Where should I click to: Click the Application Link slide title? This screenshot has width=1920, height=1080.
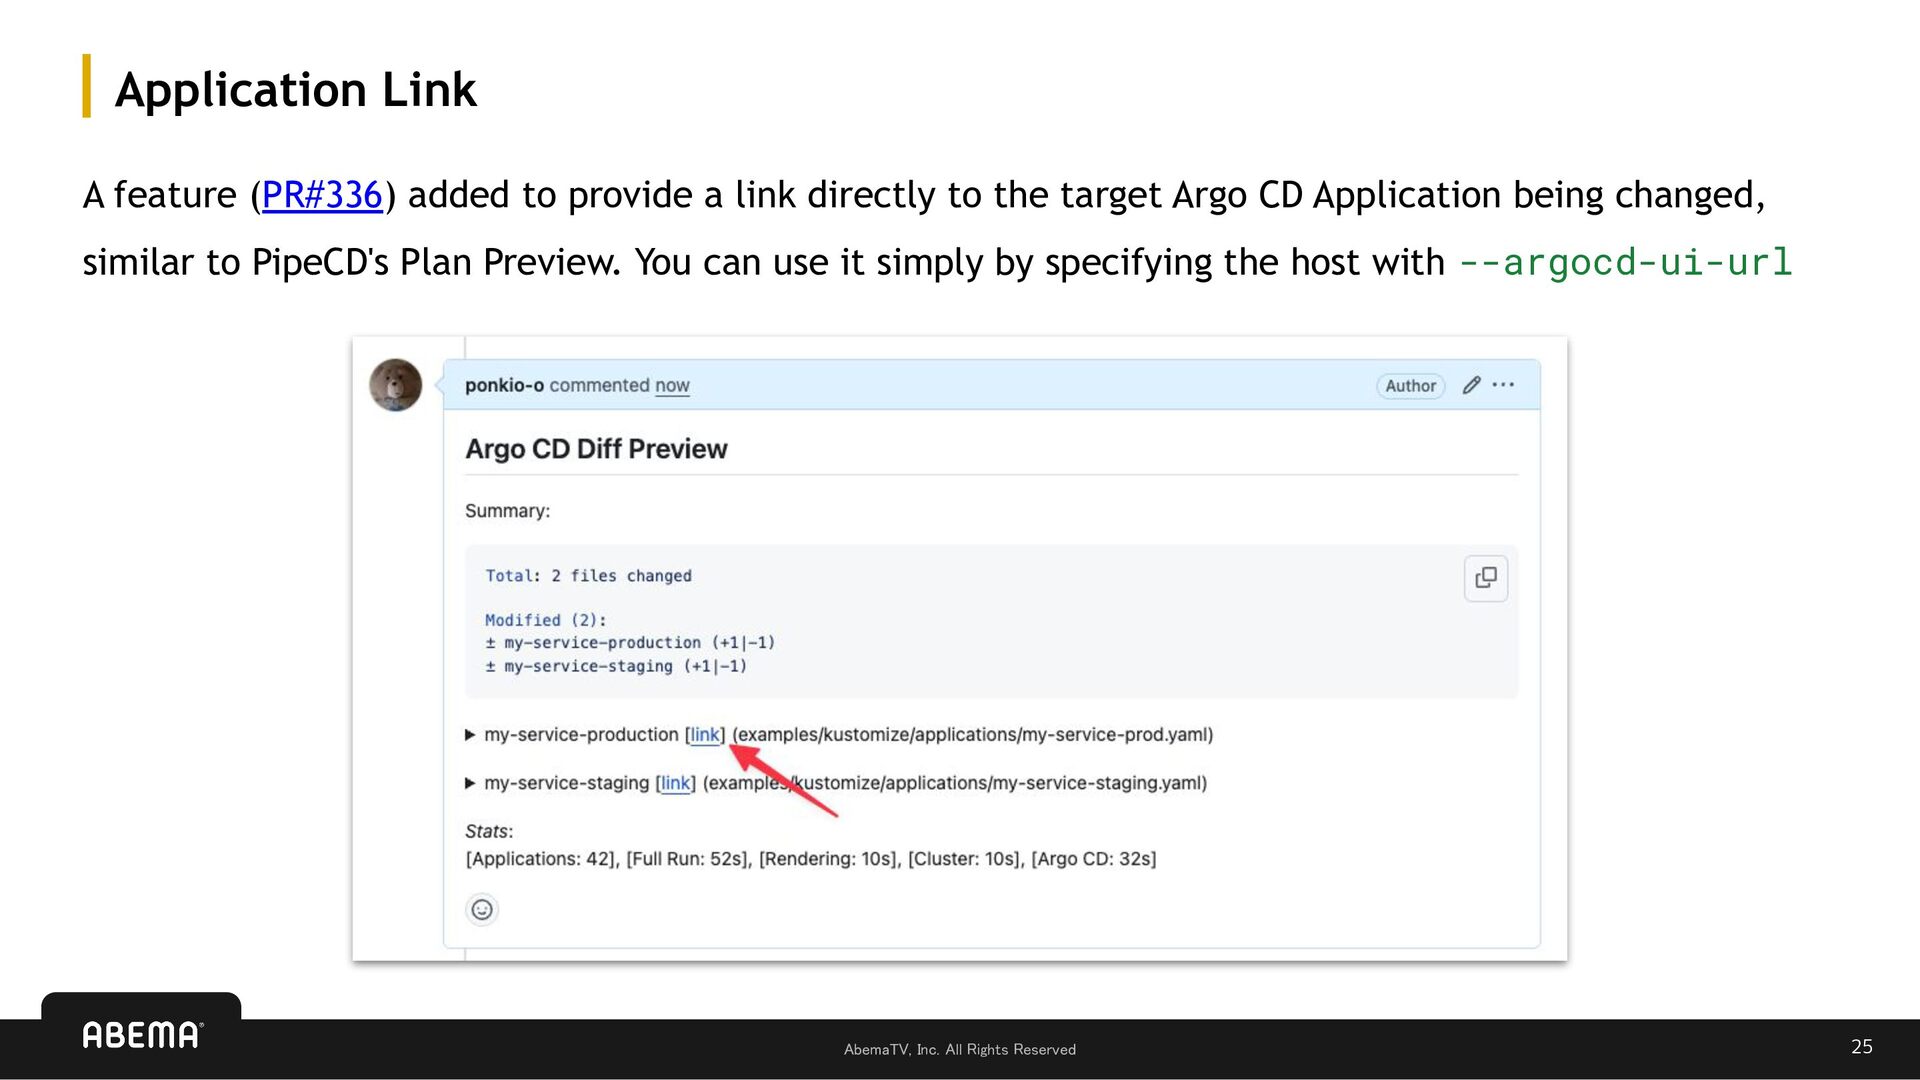click(296, 90)
